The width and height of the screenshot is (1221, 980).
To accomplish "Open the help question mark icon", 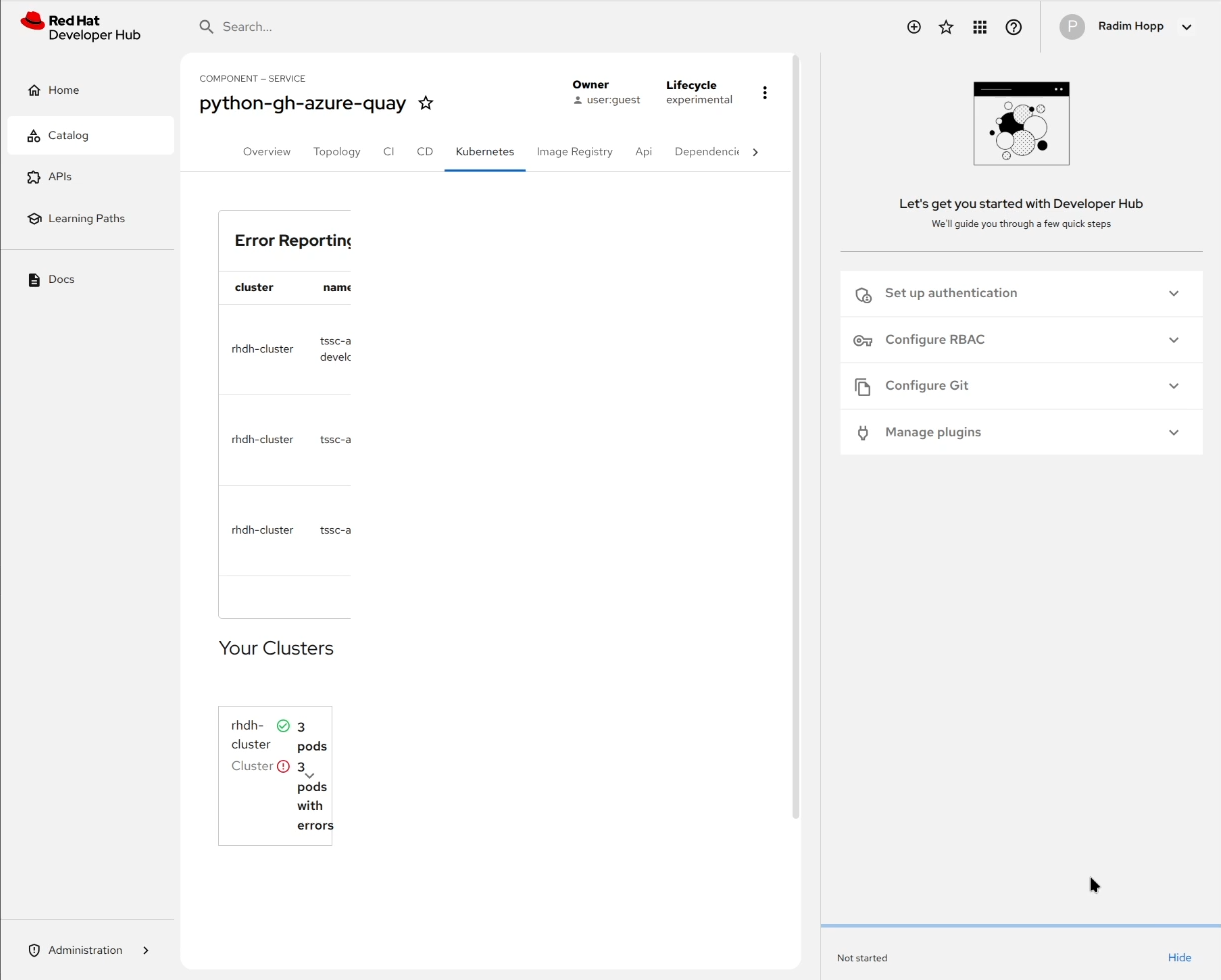I will coord(1013,27).
